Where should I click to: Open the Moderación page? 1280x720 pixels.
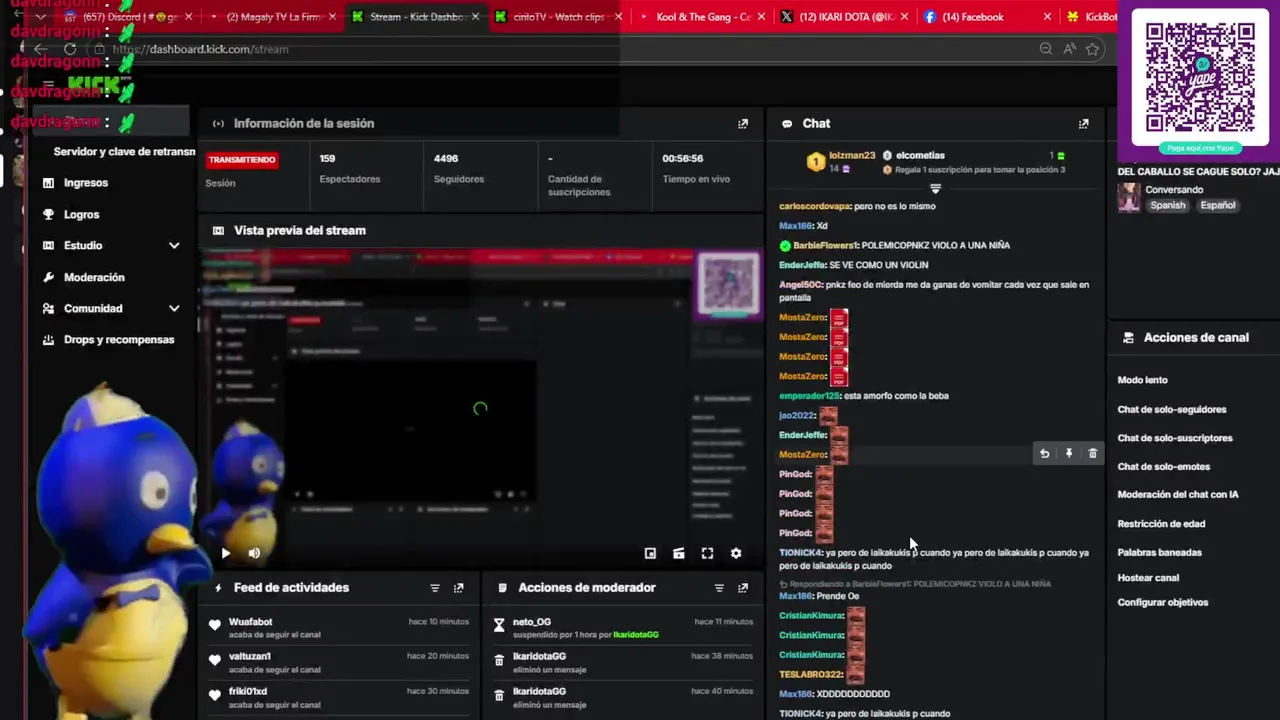click(94, 277)
